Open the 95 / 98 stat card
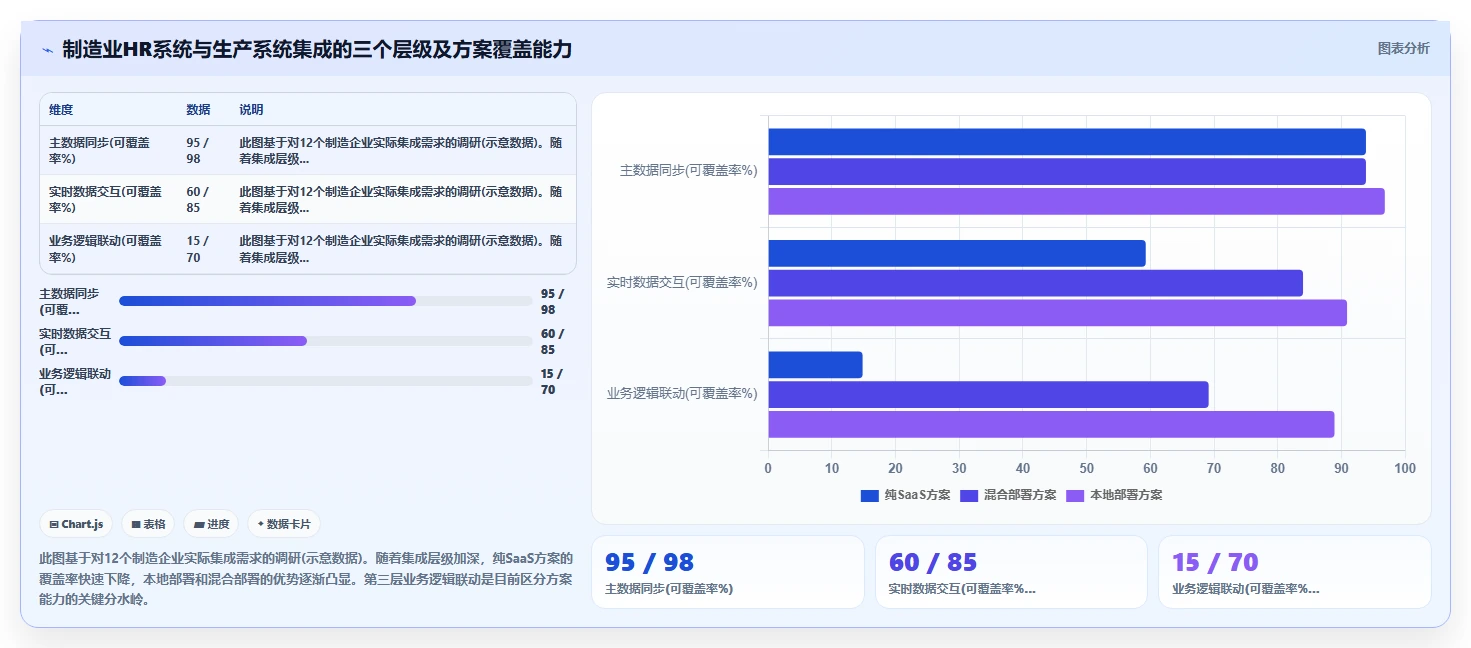1471x648 pixels. pyautogui.click(x=728, y=572)
